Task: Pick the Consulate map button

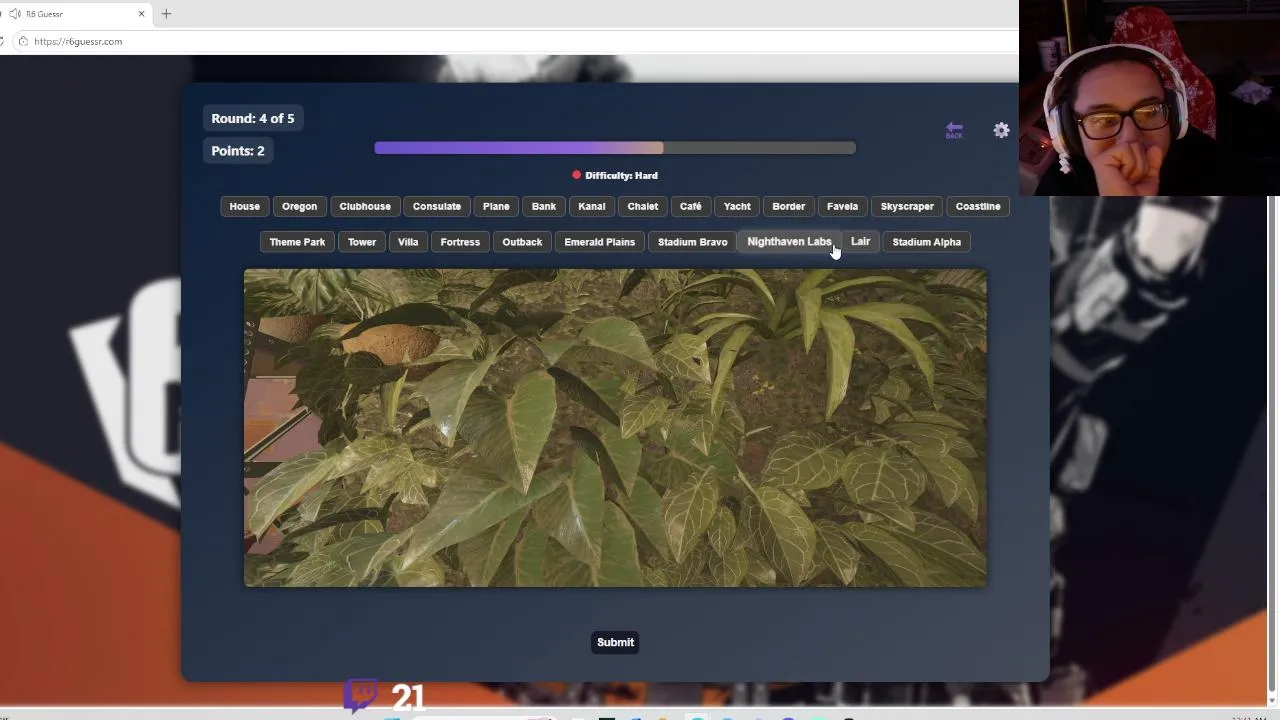Action: (437, 206)
